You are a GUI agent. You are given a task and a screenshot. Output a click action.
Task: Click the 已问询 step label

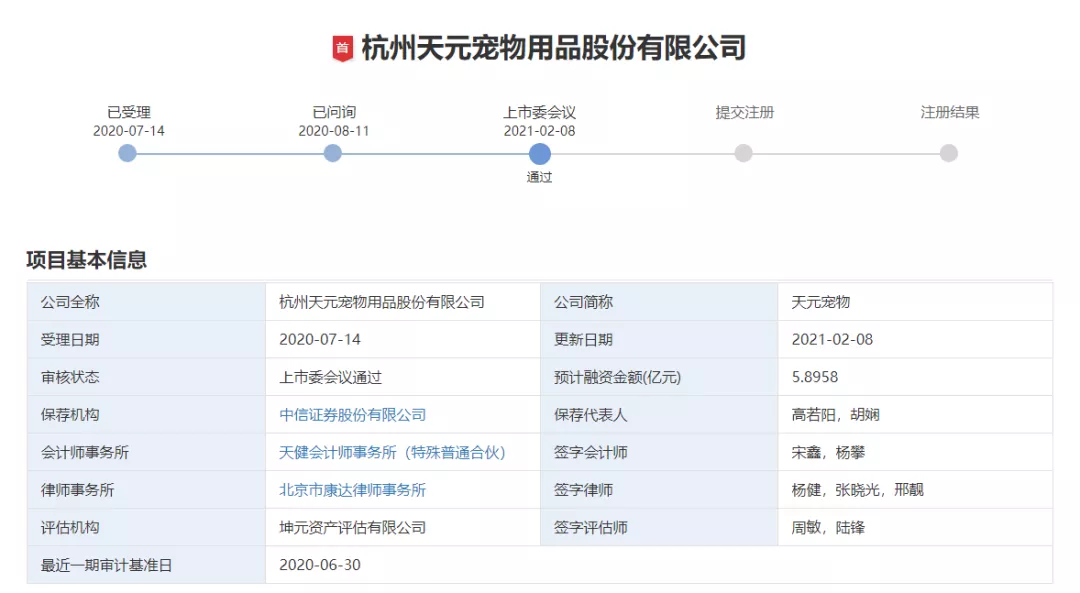click(334, 112)
